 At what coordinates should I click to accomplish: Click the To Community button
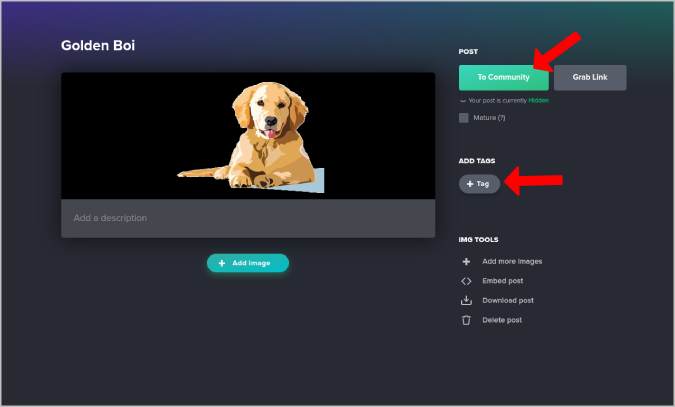[503, 78]
